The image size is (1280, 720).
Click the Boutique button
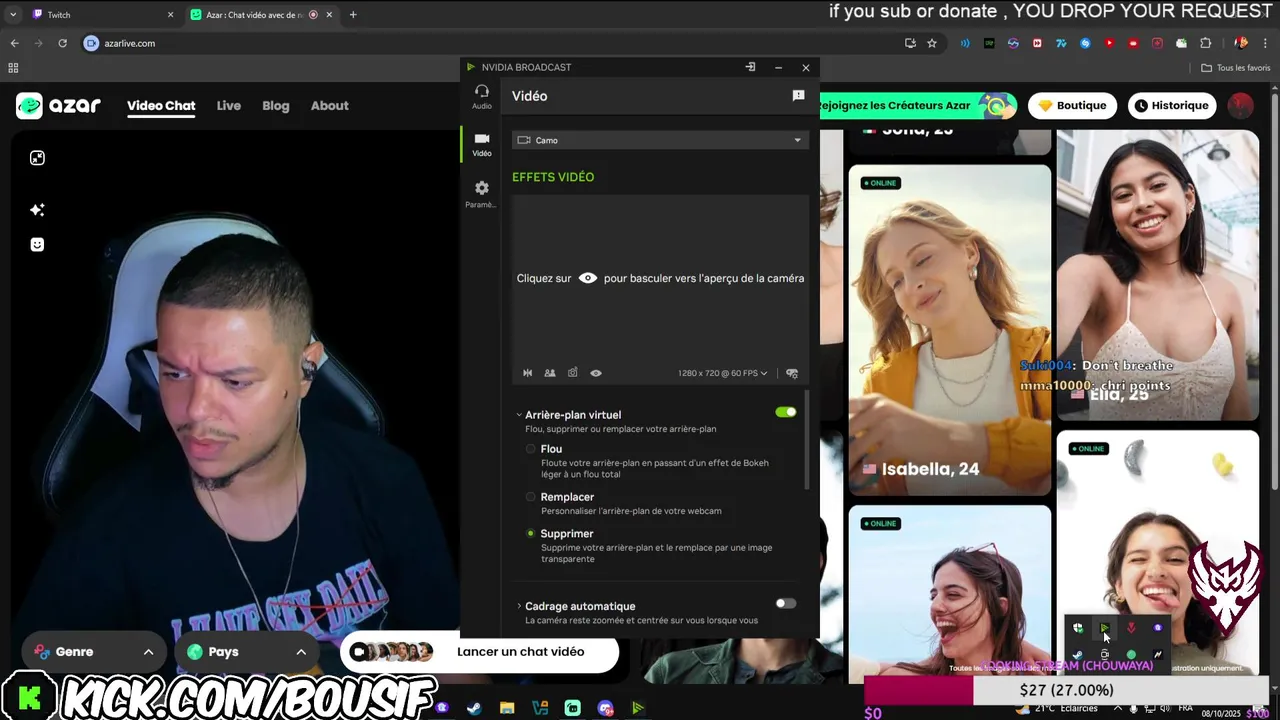1072,105
